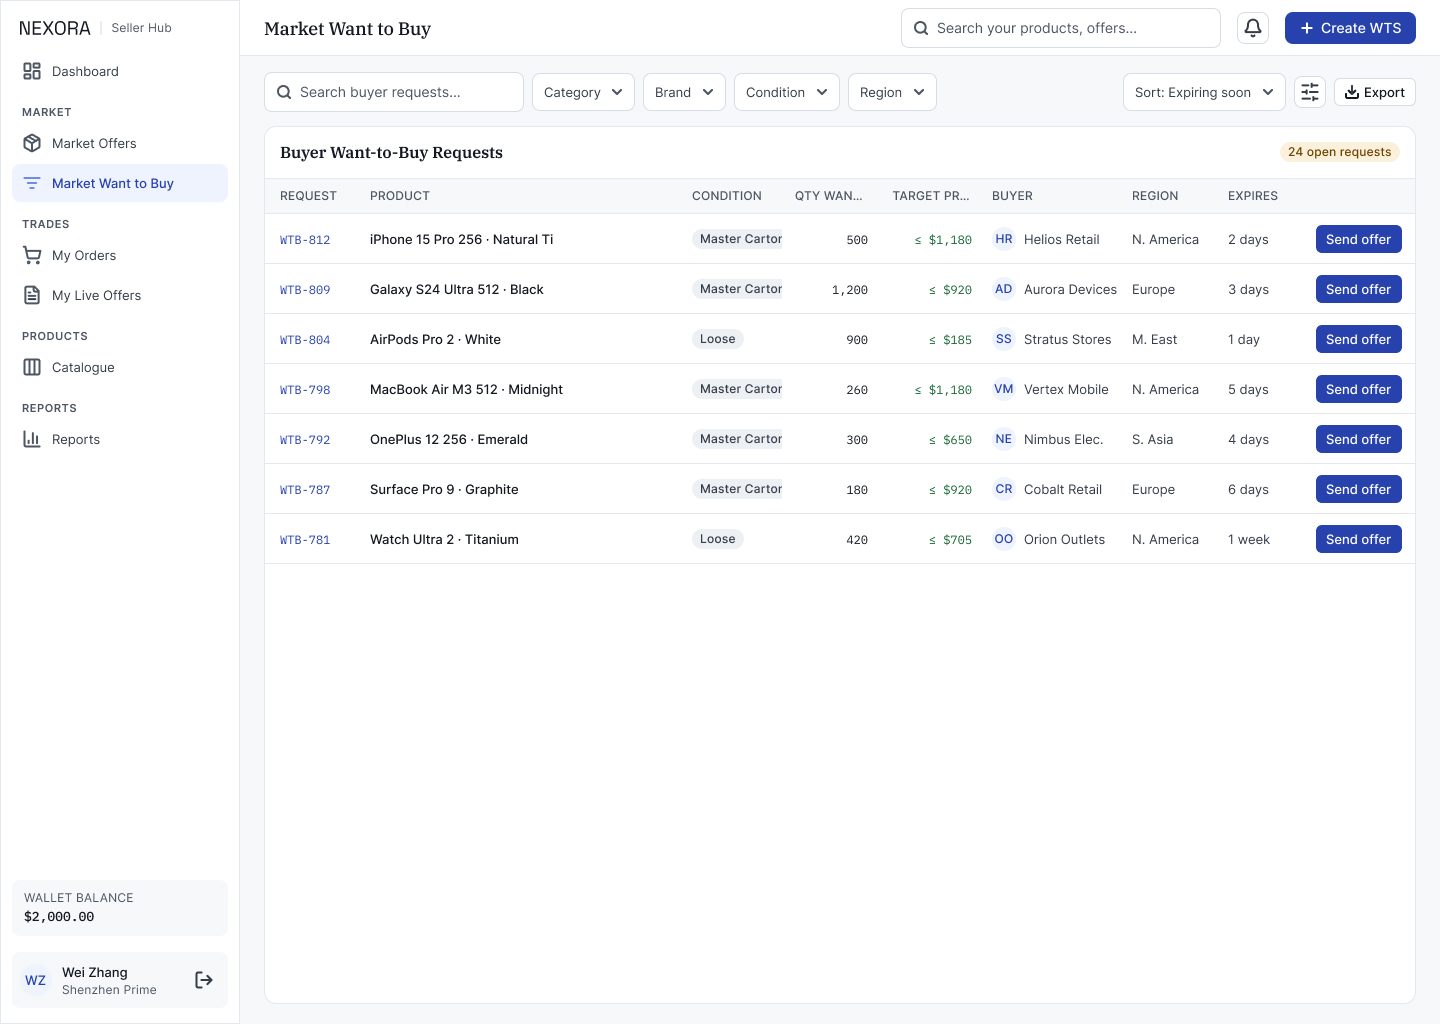Click the TARGET PR... column header
The height and width of the screenshot is (1024, 1440).
tap(931, 196)
